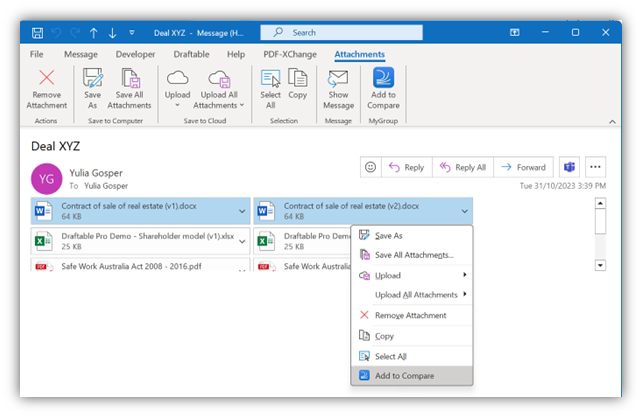Open Microsoft Teams share icon

569,167
